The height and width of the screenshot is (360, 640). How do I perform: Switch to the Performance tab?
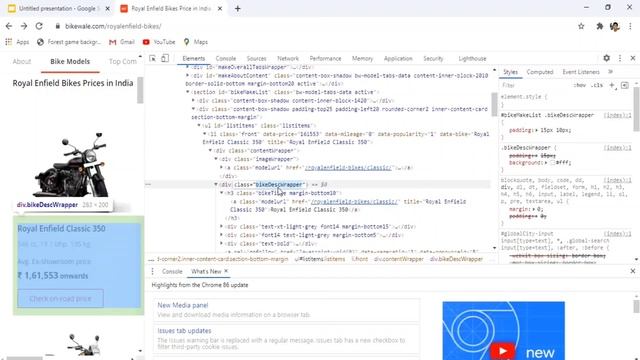coord(325,59)
